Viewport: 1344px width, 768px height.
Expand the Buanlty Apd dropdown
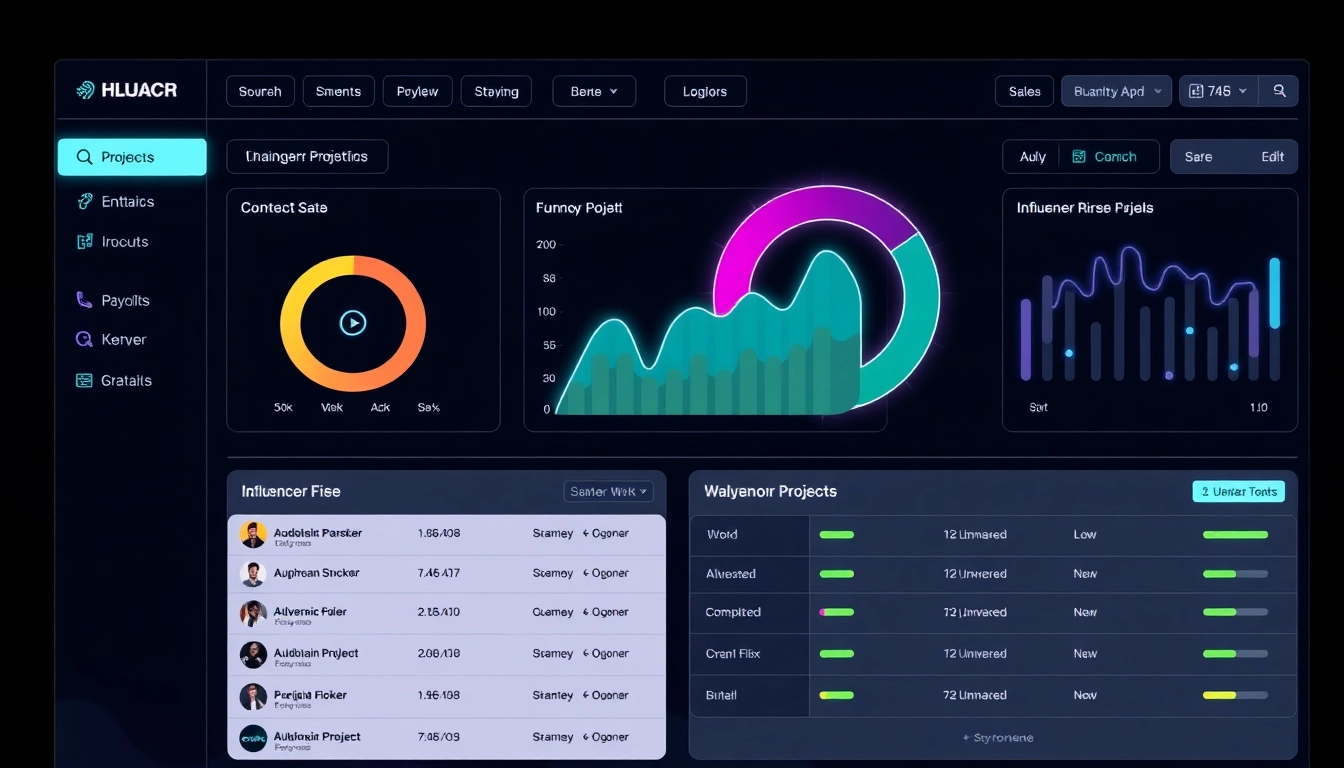tap(1115, 90)
